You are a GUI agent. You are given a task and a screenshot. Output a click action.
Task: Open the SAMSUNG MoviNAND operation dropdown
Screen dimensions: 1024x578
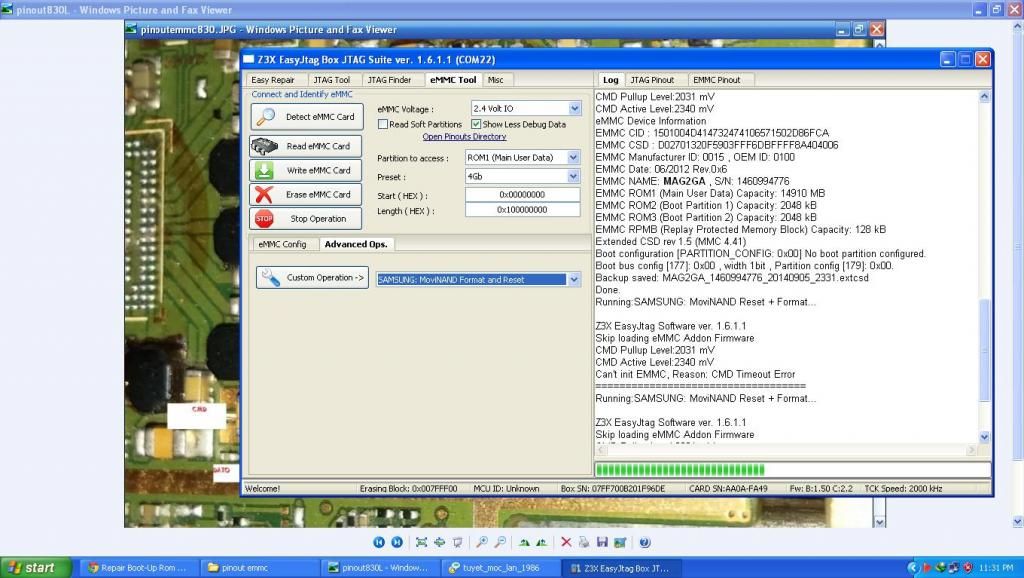[573, 280]
